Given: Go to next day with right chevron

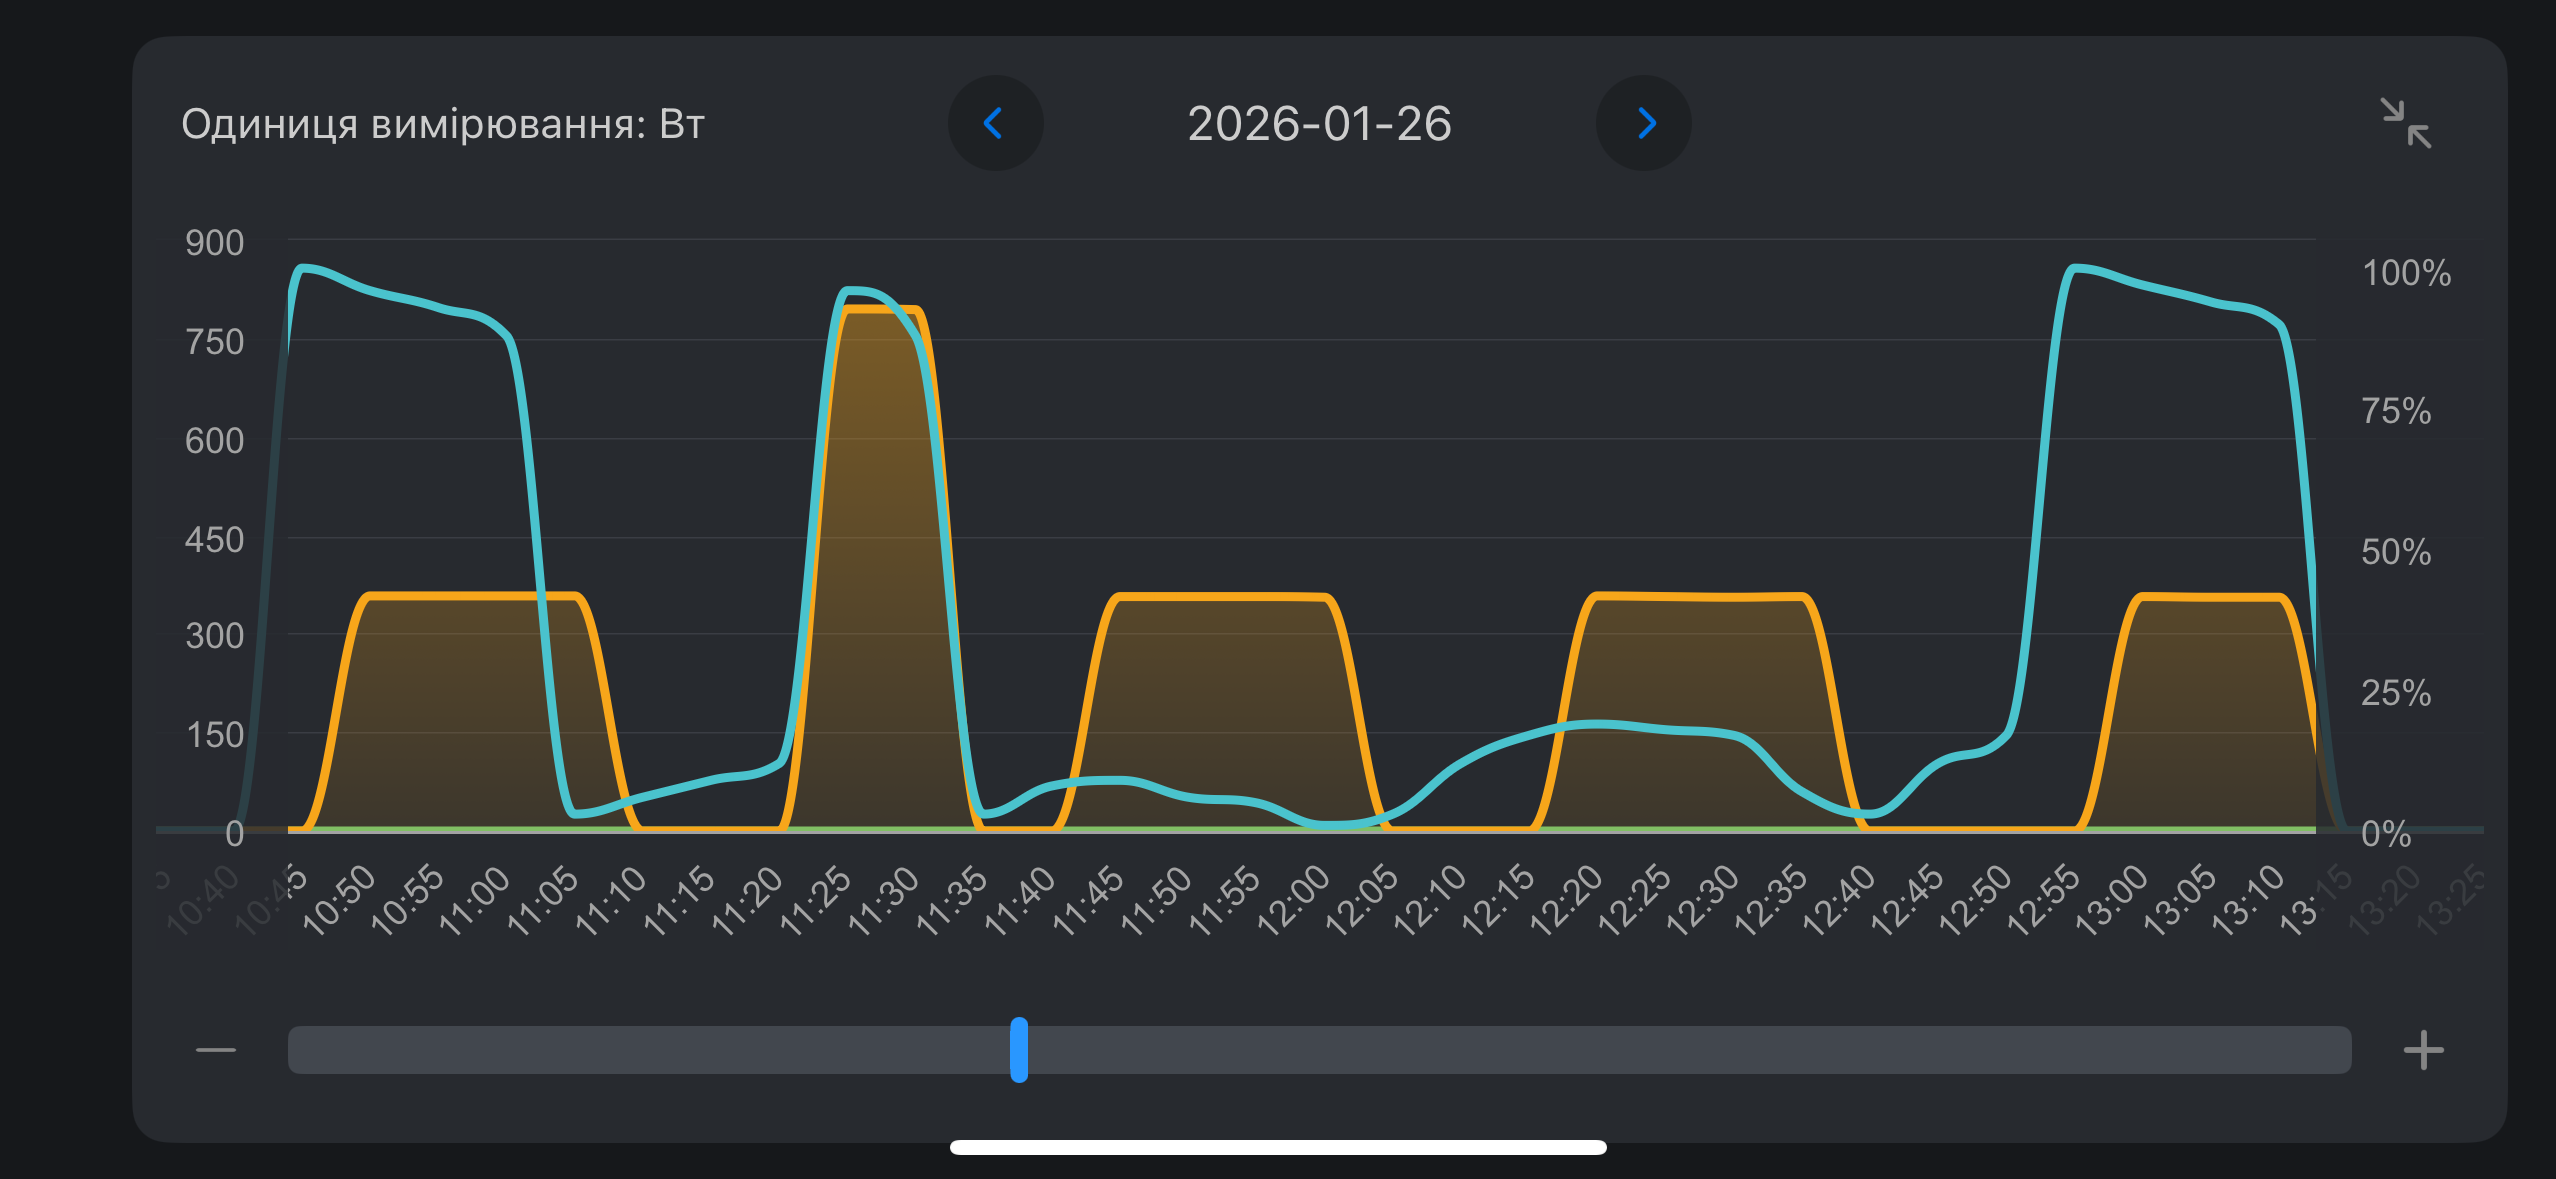Looking at the screenshot, I should click(1645, 123).
